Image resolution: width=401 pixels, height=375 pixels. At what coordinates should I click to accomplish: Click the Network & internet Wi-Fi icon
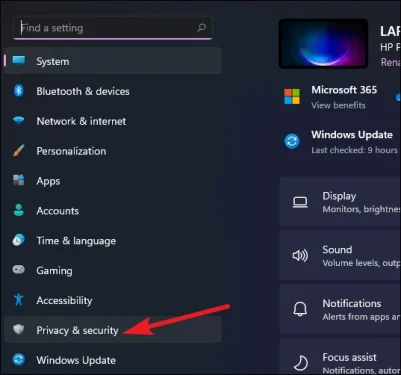click(19, 120)
